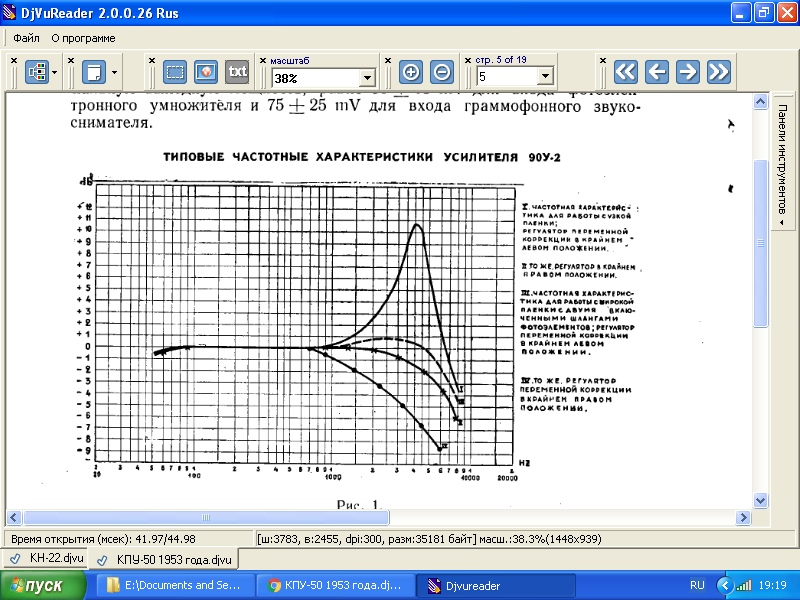Image resolution: width=800 pixels, height=600 pixels.
Task: Switch to the КН-22.djvu tab
Action: point(47,558)
